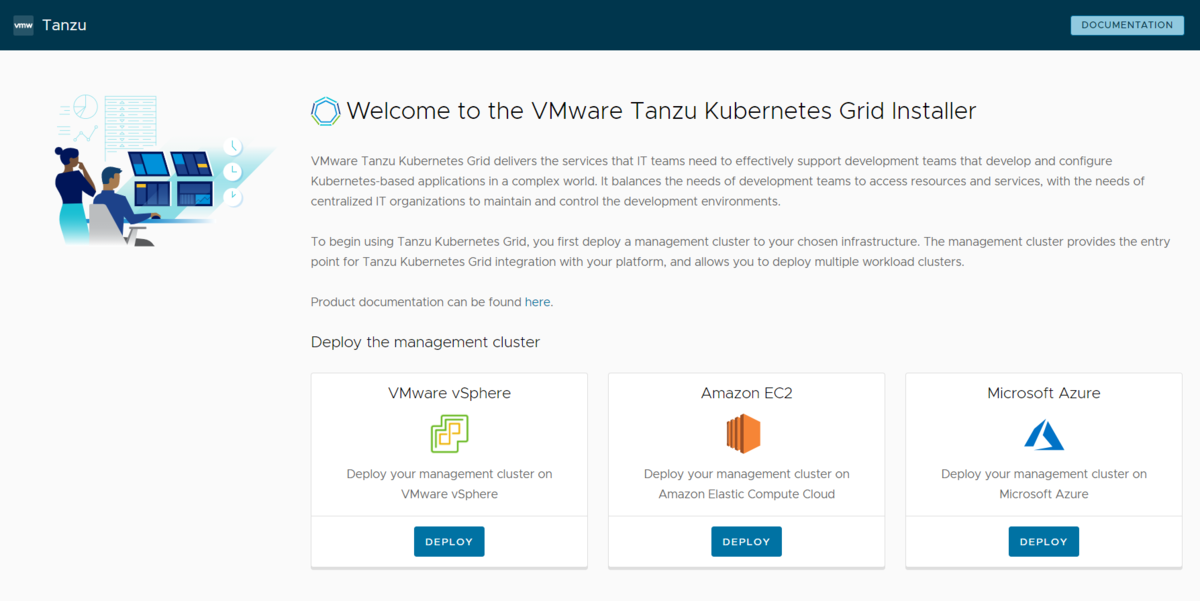Select the 'Microsoft Azure' card heading
1200x601 pixels.
click(1044, 393)
